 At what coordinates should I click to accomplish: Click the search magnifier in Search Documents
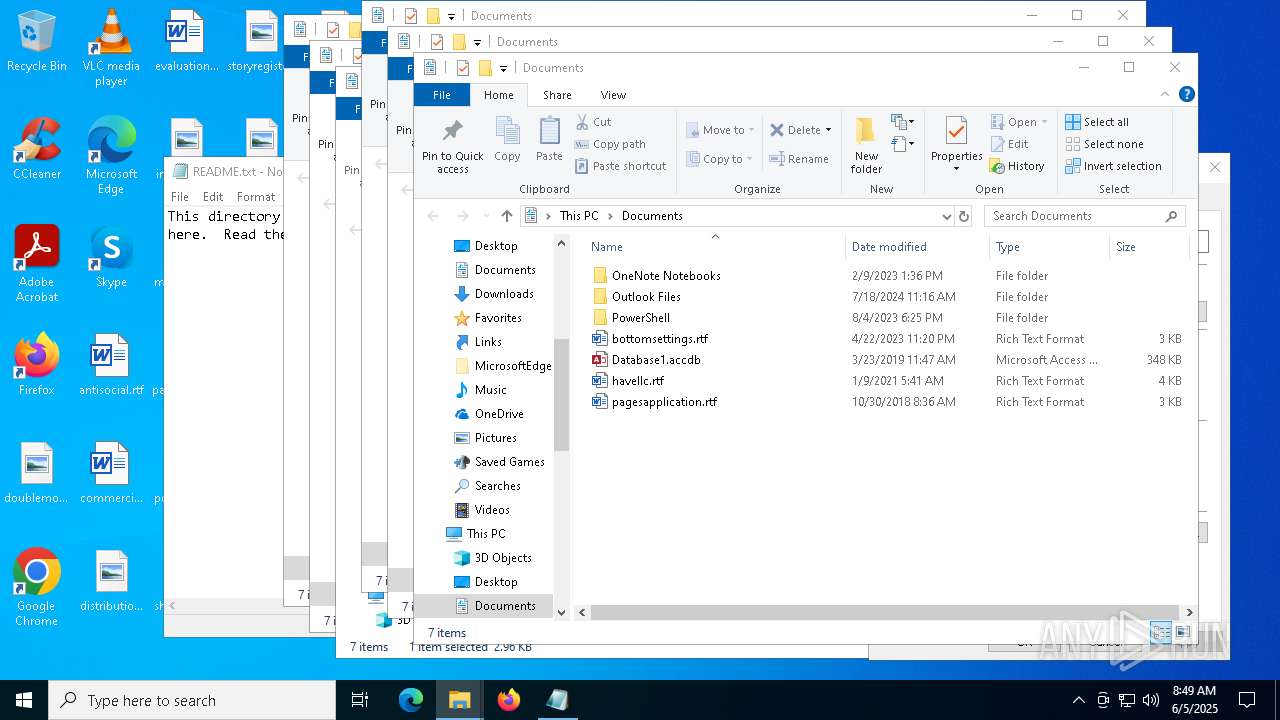click(1172, 216)
